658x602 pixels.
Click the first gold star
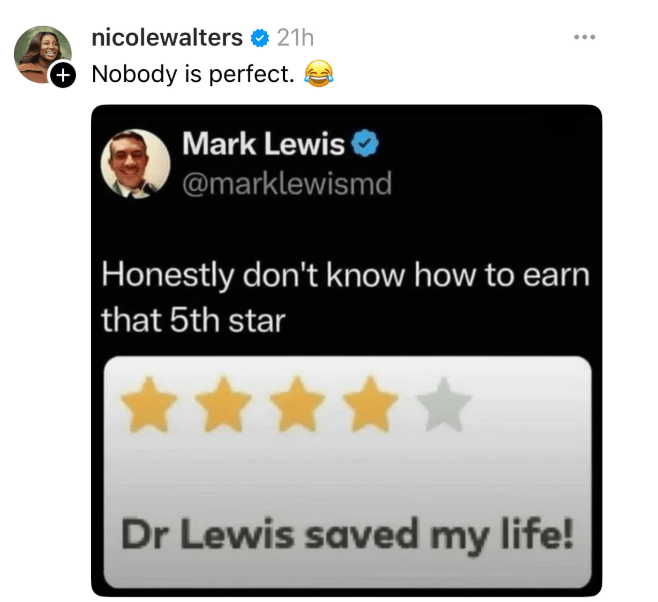click(149, 404)
